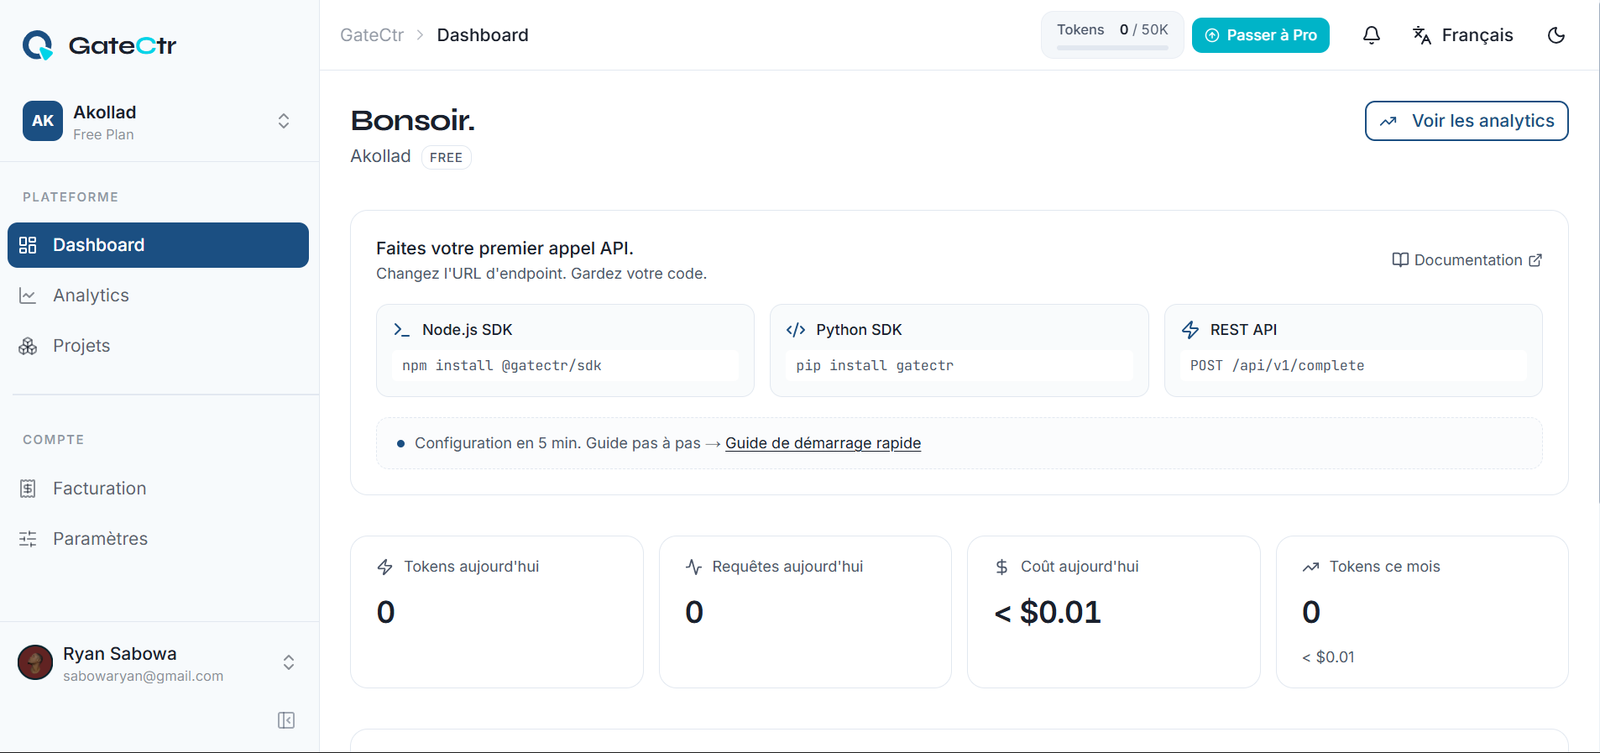Click the GateCtr logo icon
1600x753 pixels.
point(38,45)
